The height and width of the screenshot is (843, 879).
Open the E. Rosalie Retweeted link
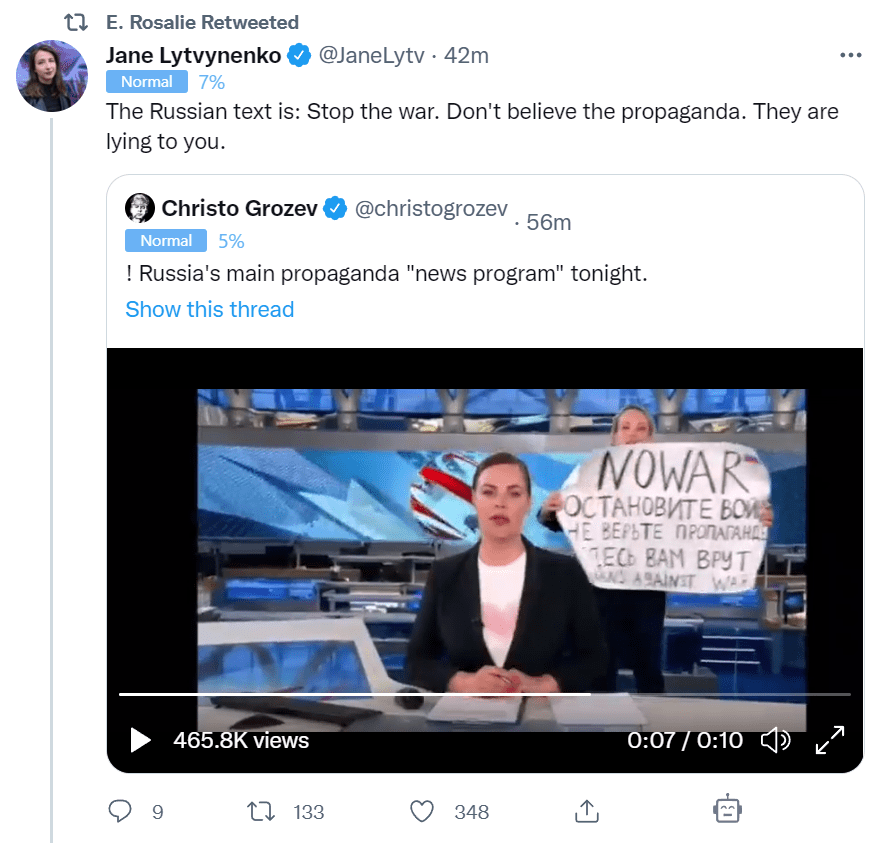[201, 22]
